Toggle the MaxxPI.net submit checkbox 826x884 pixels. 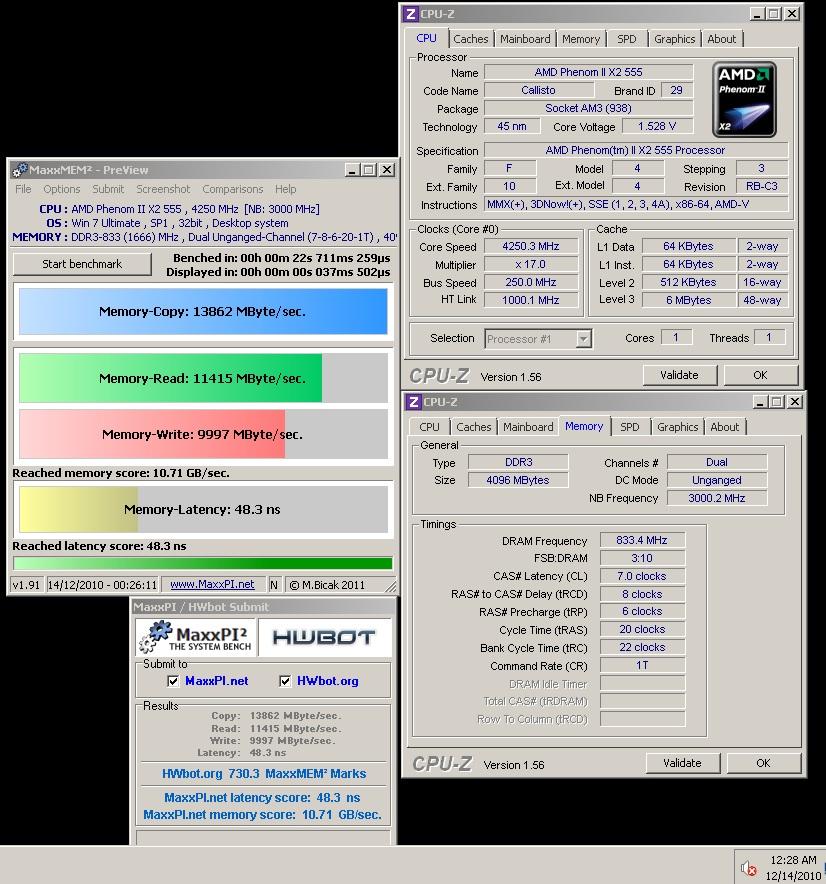tap(173, 681)
